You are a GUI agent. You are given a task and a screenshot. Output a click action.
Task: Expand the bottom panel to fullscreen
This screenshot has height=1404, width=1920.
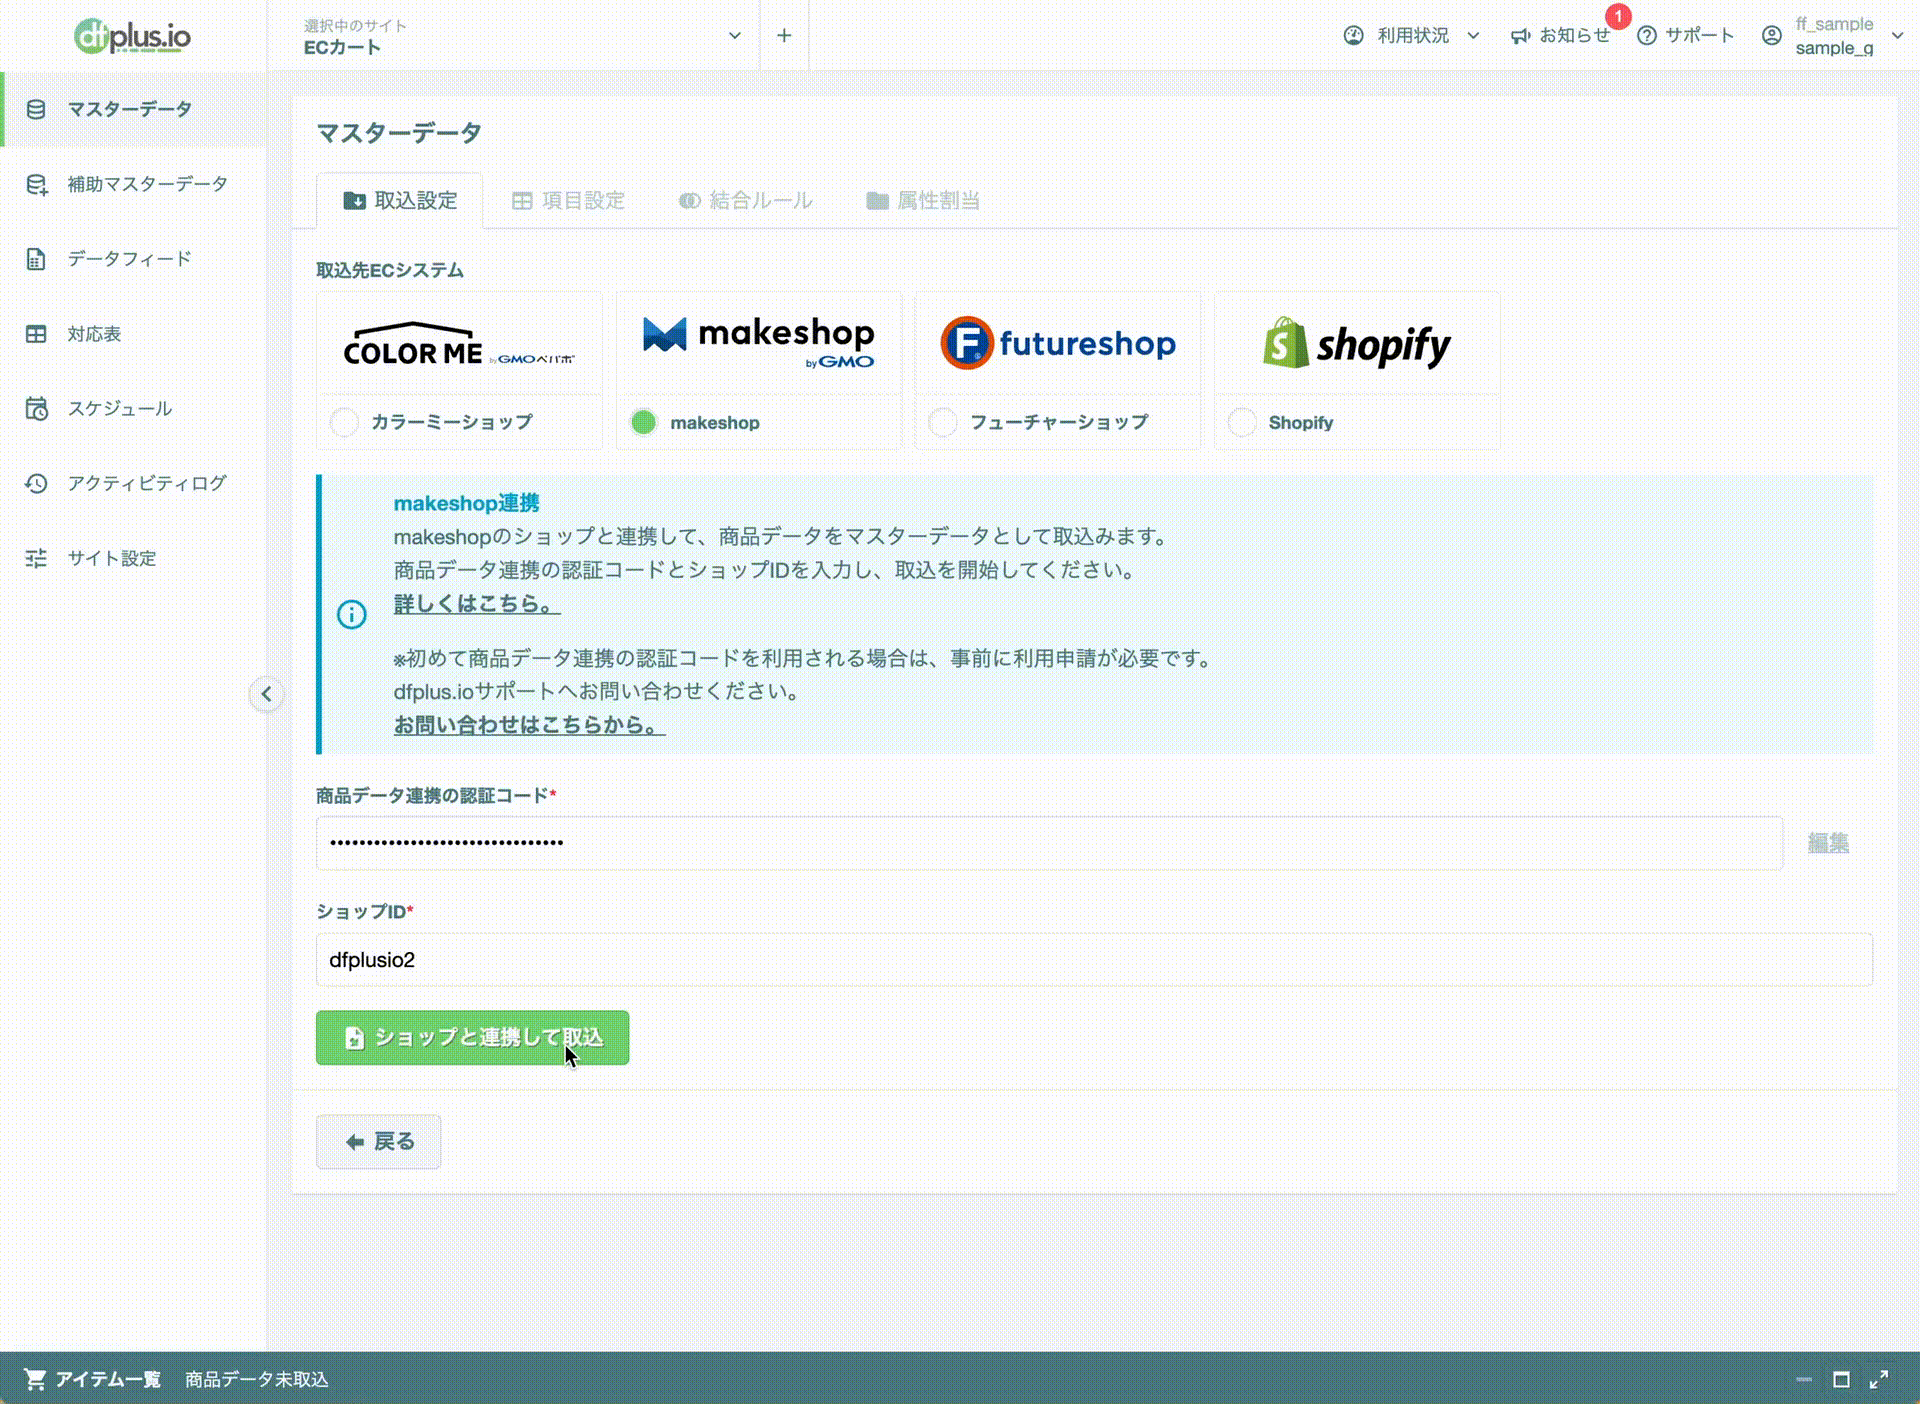1879,1380
